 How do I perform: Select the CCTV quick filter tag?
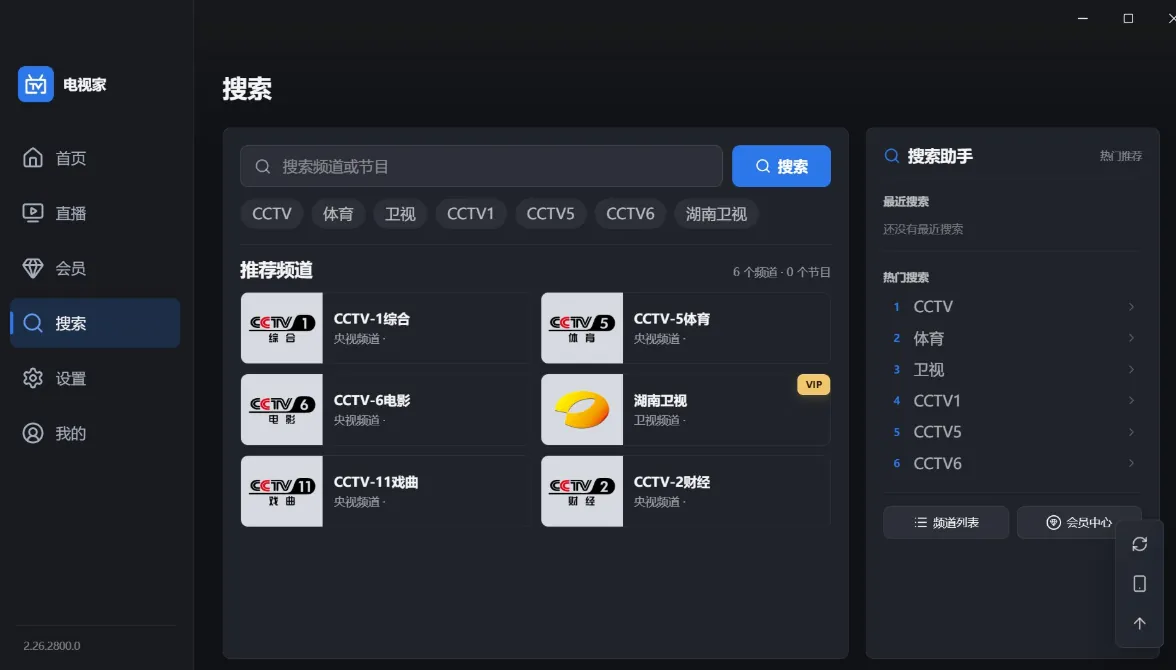272,214
